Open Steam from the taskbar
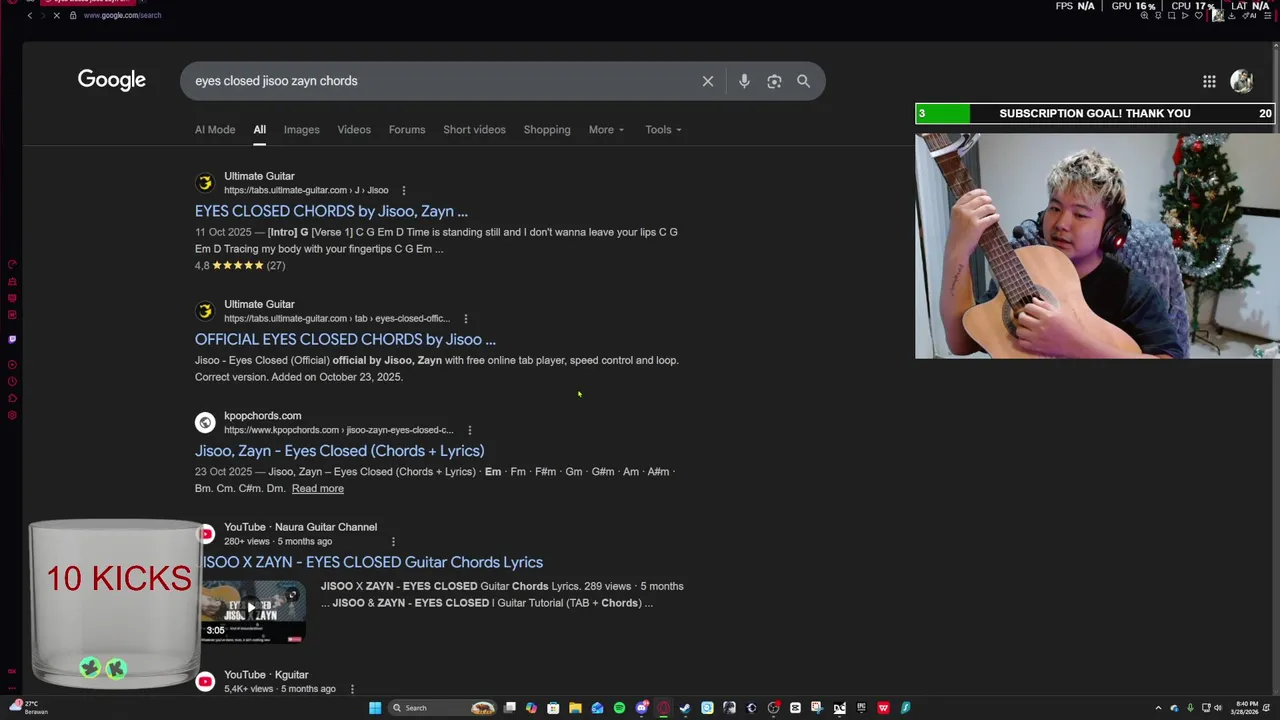The height and width of the screenshot is (720, 1280). (685, 708)
